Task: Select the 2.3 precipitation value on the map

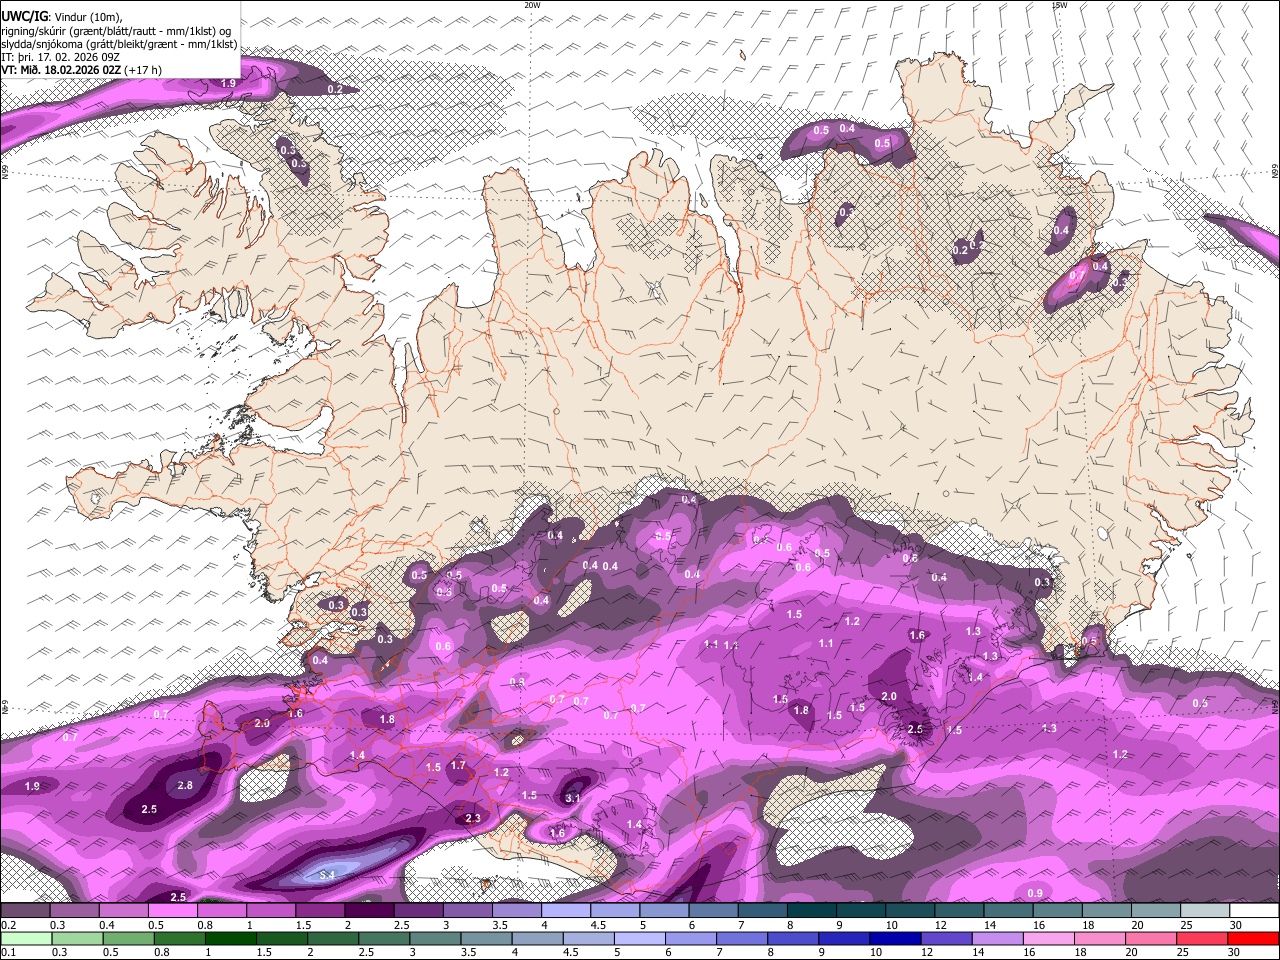Action: point(473,819)
